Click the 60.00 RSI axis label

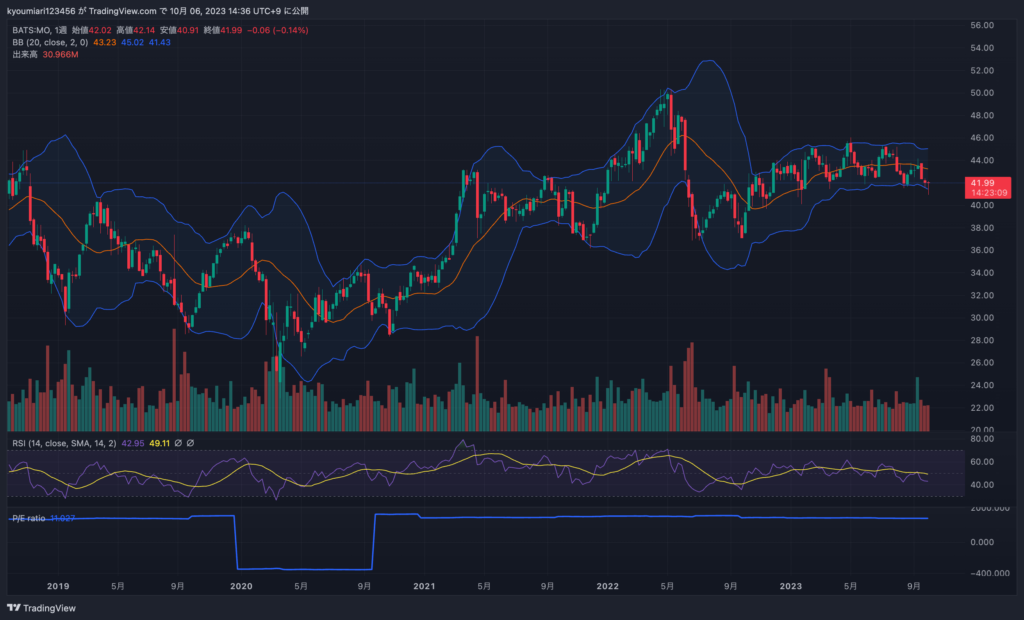point(982,462)
